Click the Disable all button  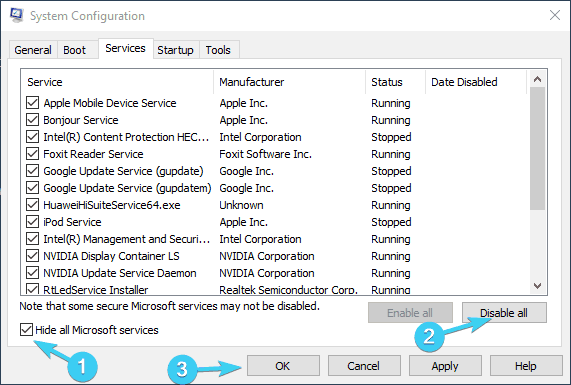click(x=504, y=313)
